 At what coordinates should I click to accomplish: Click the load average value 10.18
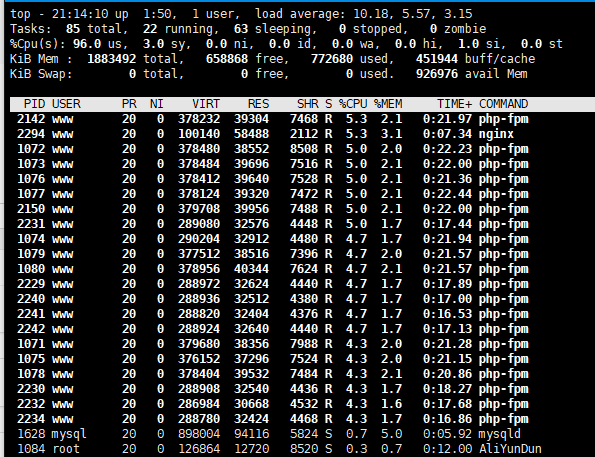pyautogui.click(x=370, y=14)
